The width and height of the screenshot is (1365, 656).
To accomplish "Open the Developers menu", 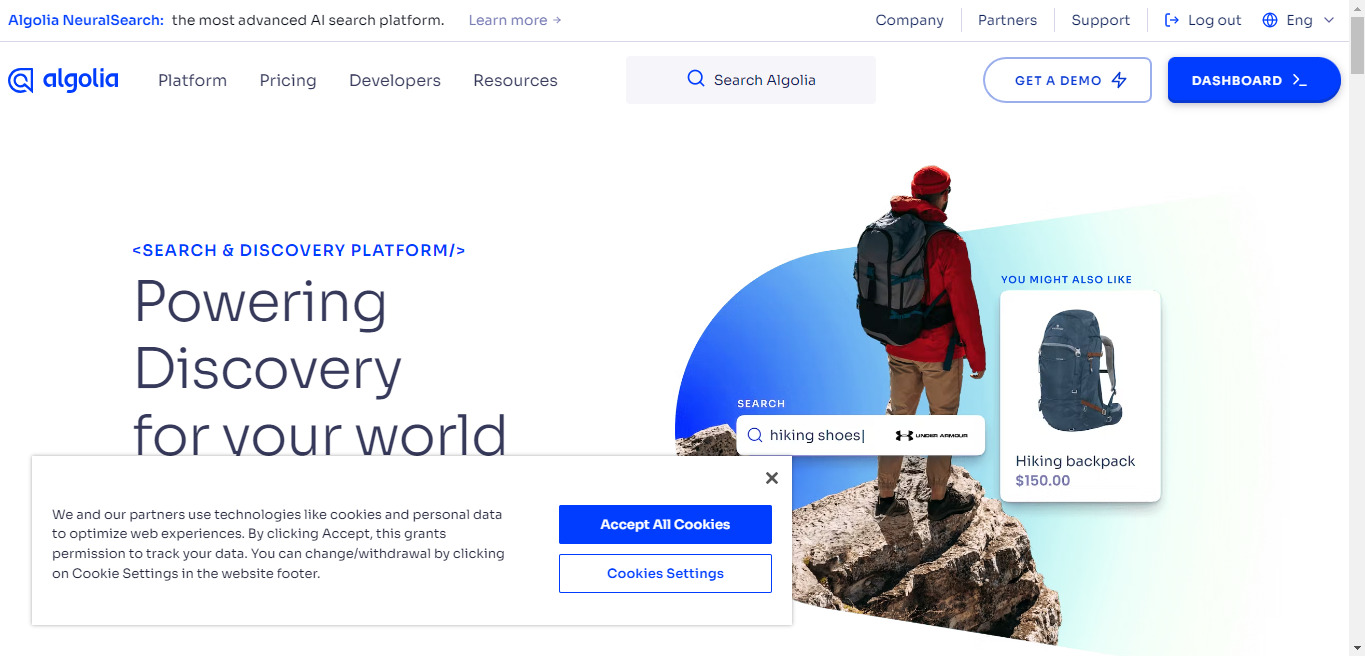I will (395, 80).
